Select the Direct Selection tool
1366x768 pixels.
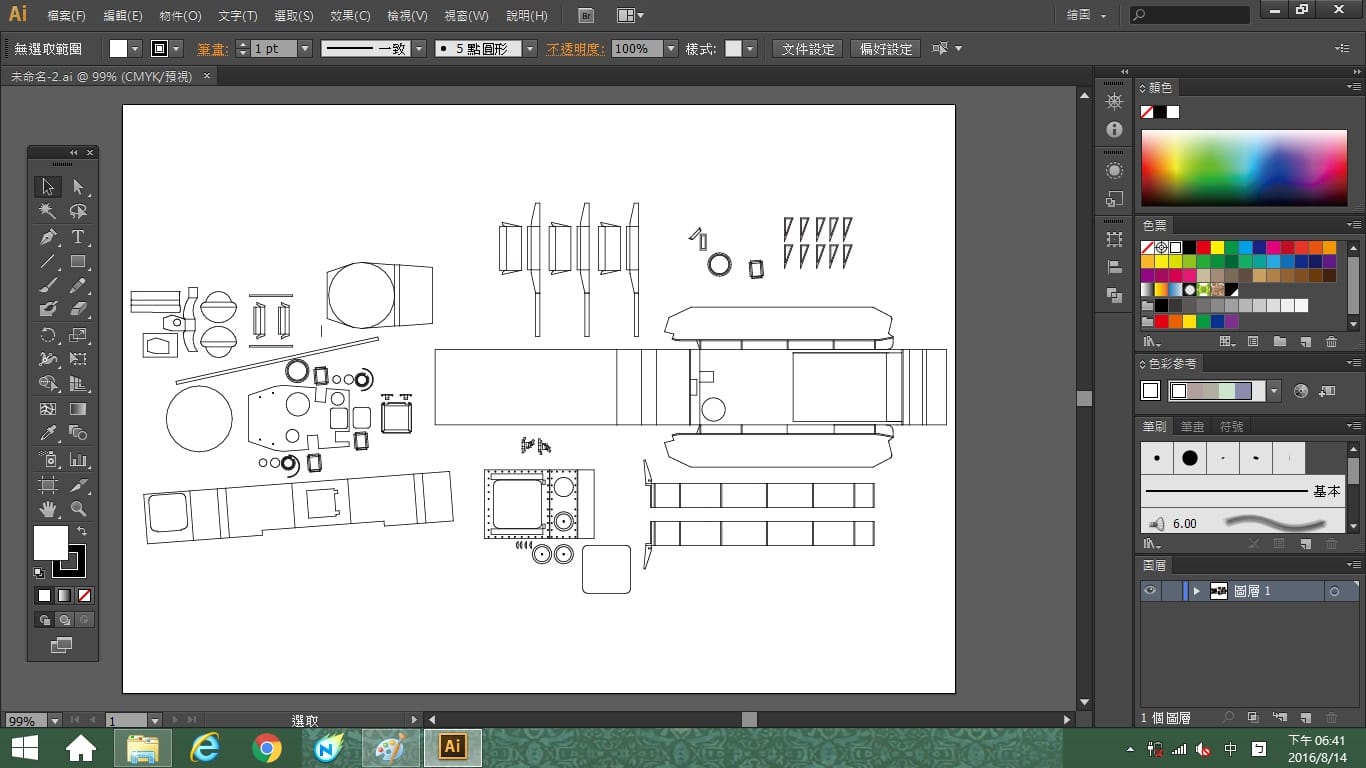pyautogui.click(x=78, y=187)
